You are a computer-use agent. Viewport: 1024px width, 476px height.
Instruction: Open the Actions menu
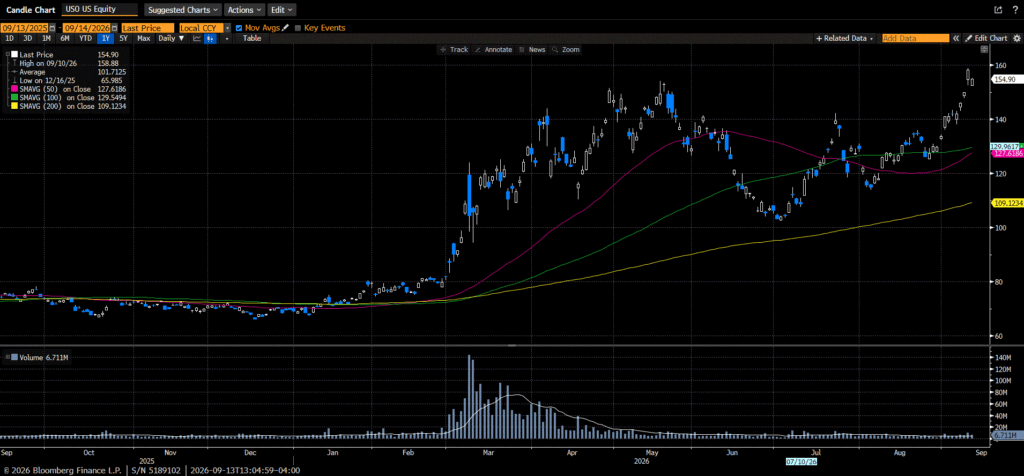tap(245, 10)
